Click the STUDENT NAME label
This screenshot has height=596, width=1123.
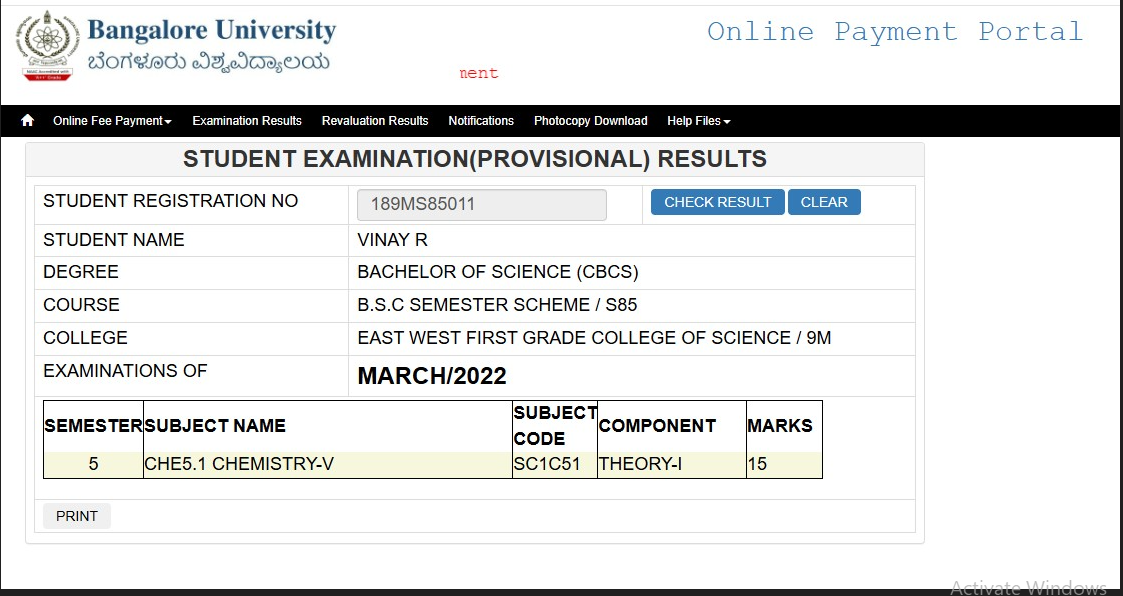coord(114,240)
